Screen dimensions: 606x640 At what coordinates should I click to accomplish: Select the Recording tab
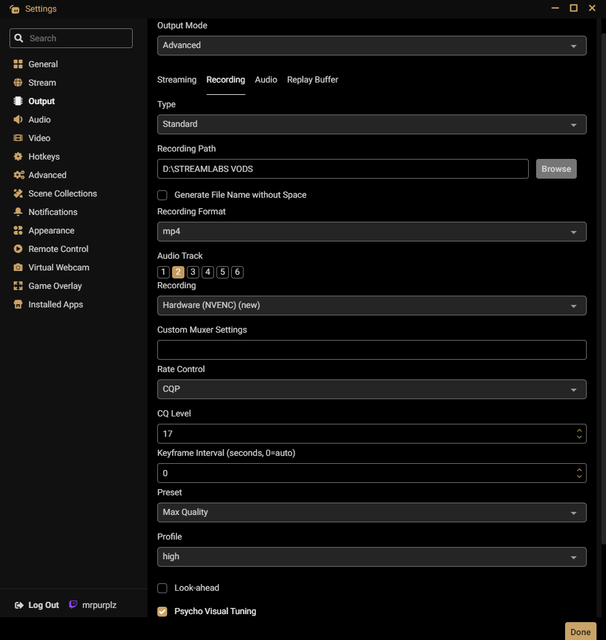click(x=226, y=80)
